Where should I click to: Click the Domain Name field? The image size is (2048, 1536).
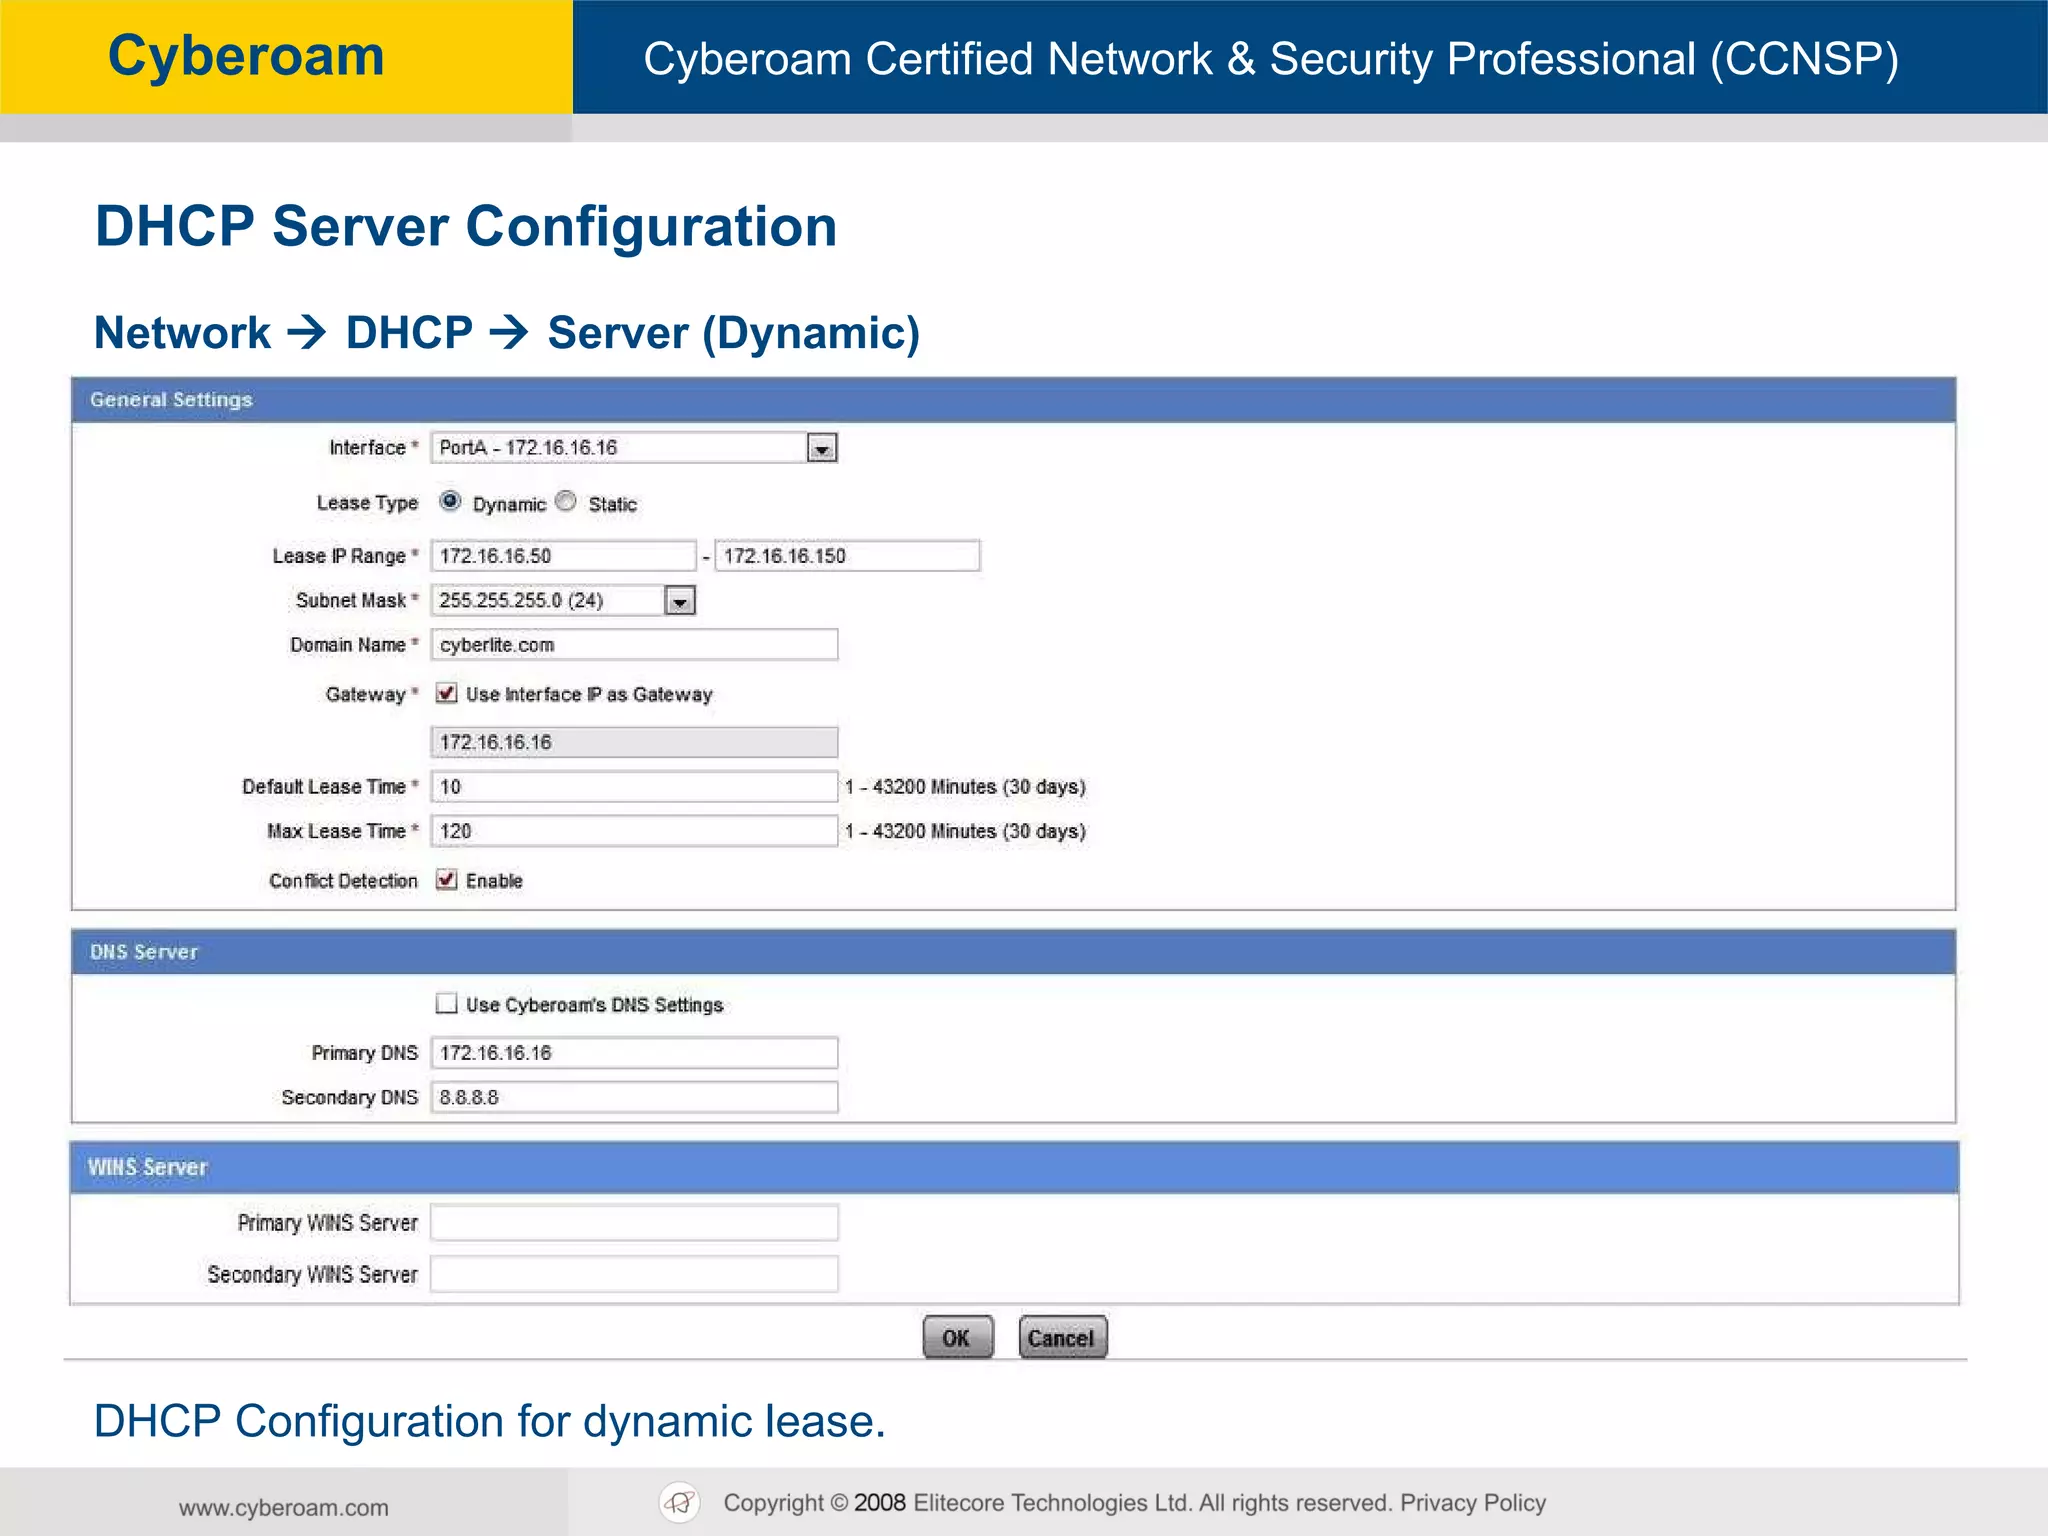tap(634, 645)
